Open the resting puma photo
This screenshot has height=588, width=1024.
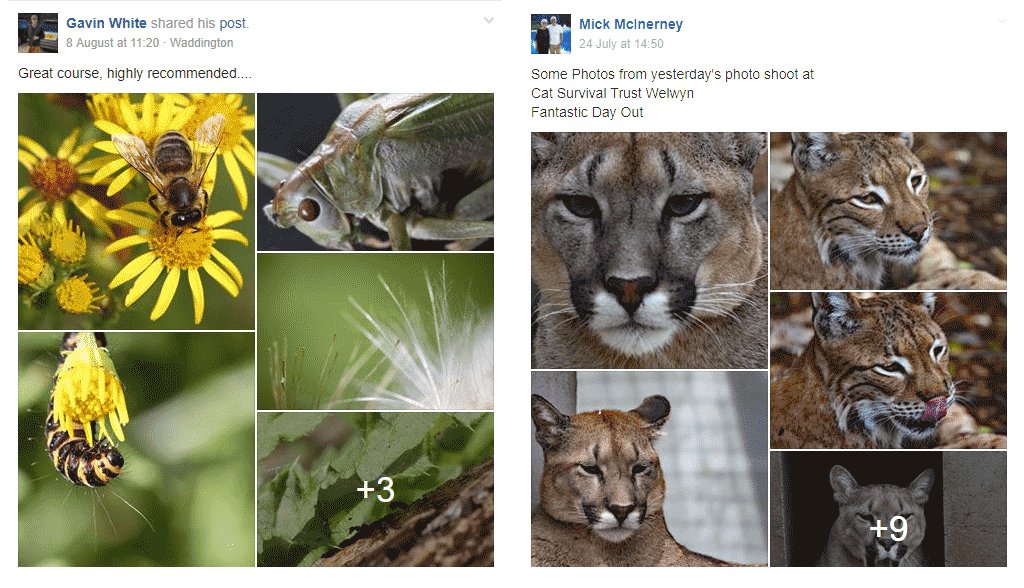pos(649,468)
